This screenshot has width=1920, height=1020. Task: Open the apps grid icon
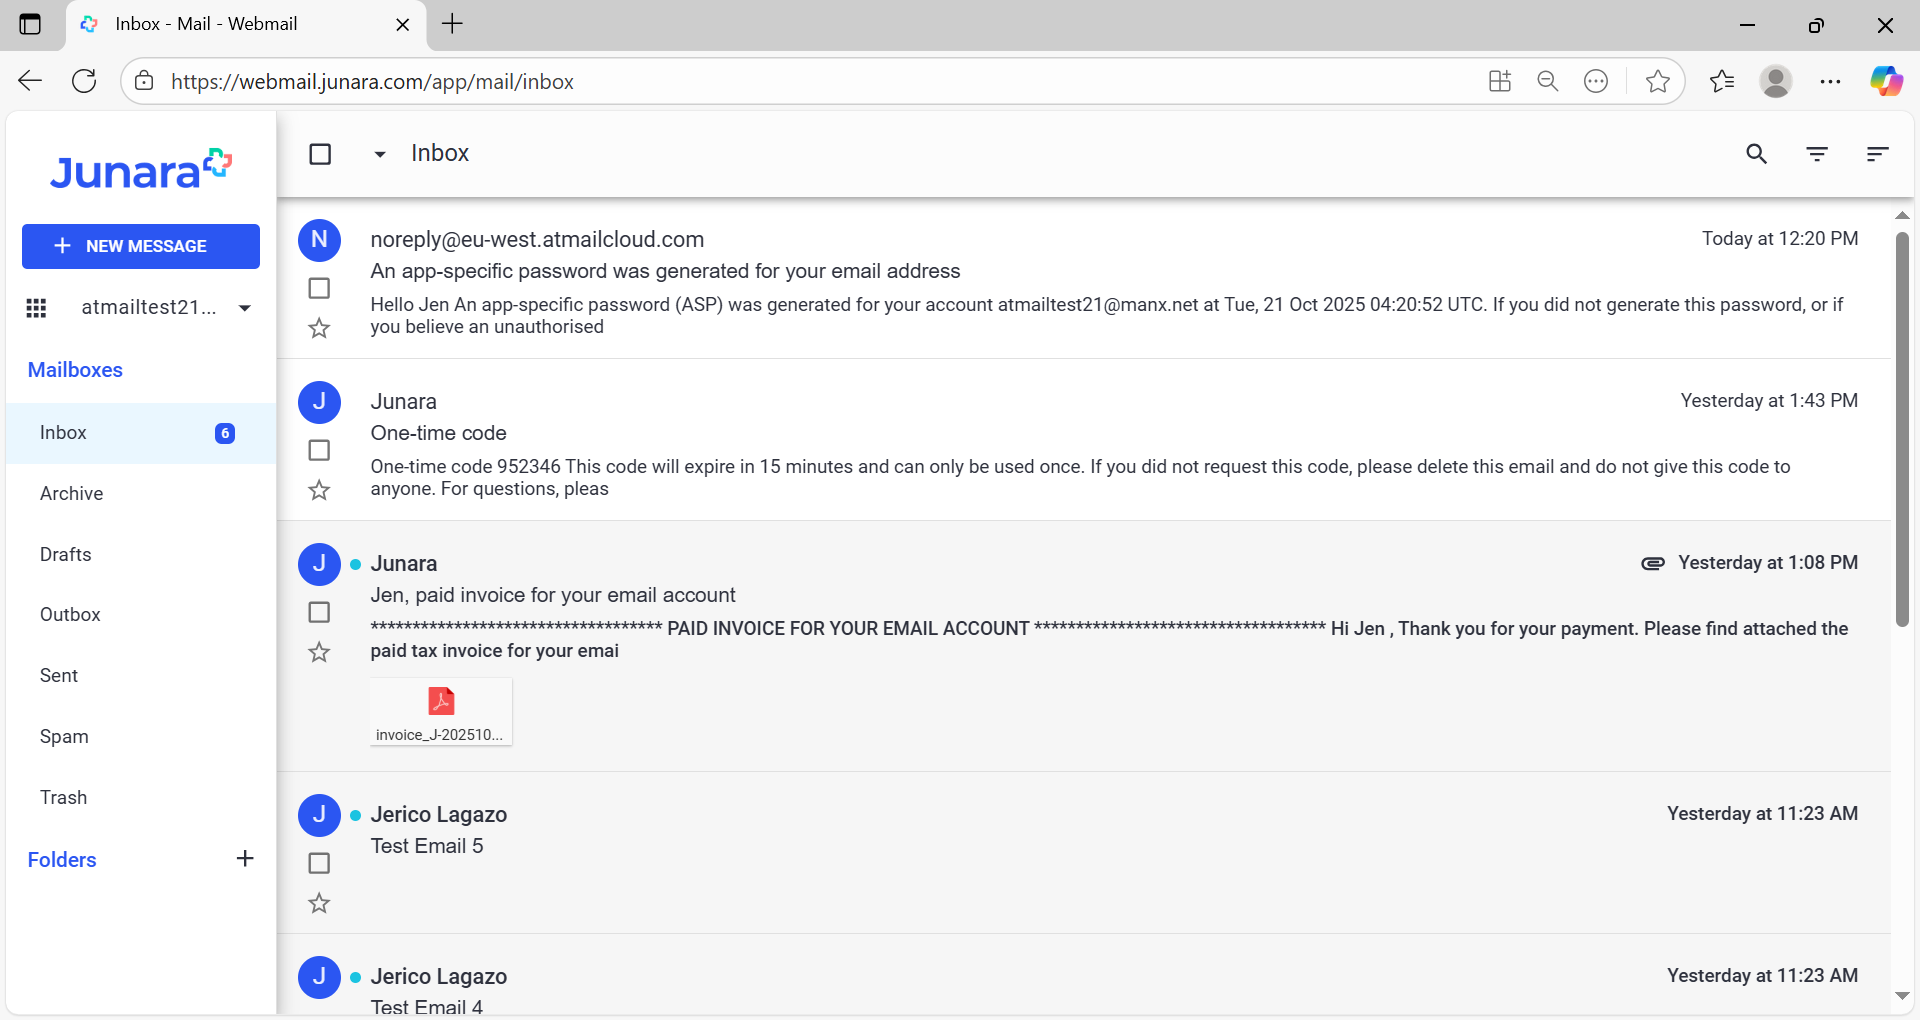36,308
